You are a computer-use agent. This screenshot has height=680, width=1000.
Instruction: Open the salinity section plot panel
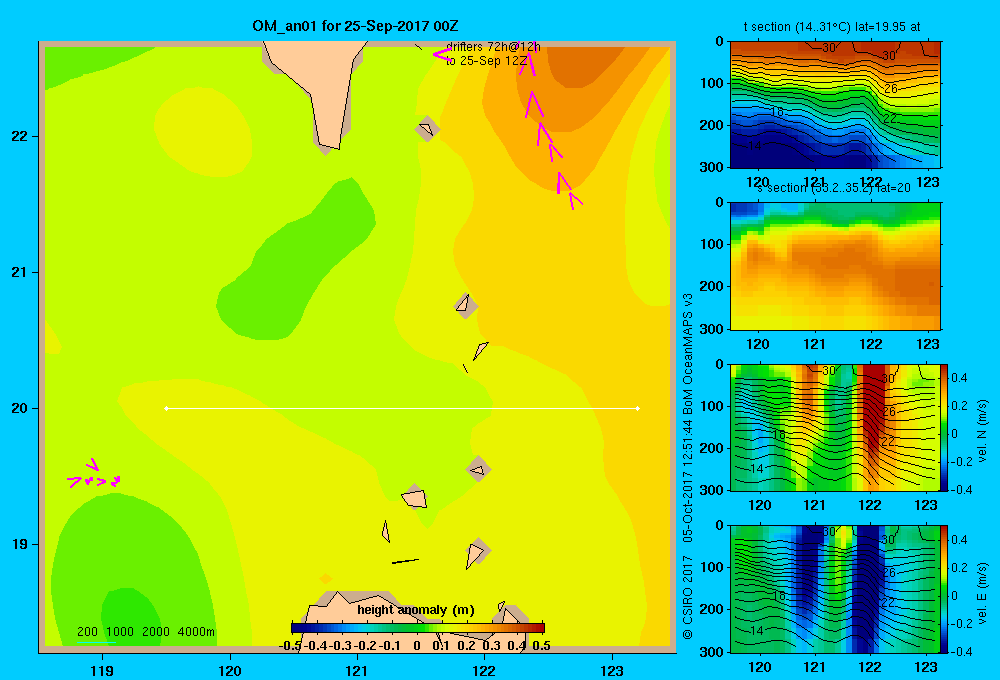(835, 266)
